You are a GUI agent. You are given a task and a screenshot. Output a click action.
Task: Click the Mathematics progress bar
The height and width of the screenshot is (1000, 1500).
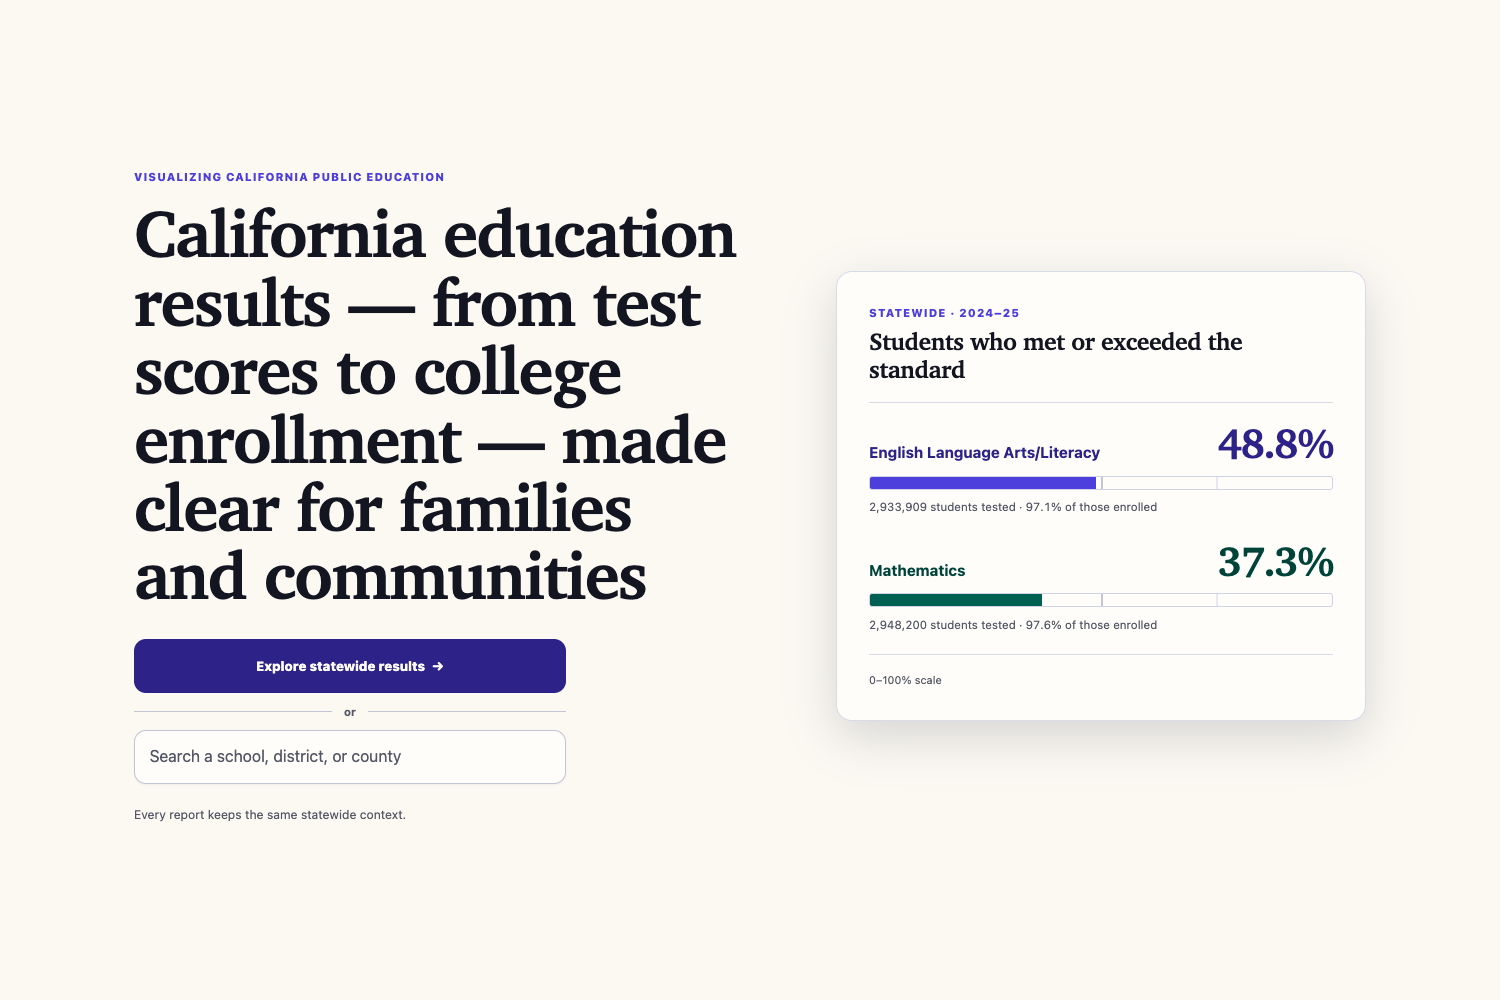1101,600
